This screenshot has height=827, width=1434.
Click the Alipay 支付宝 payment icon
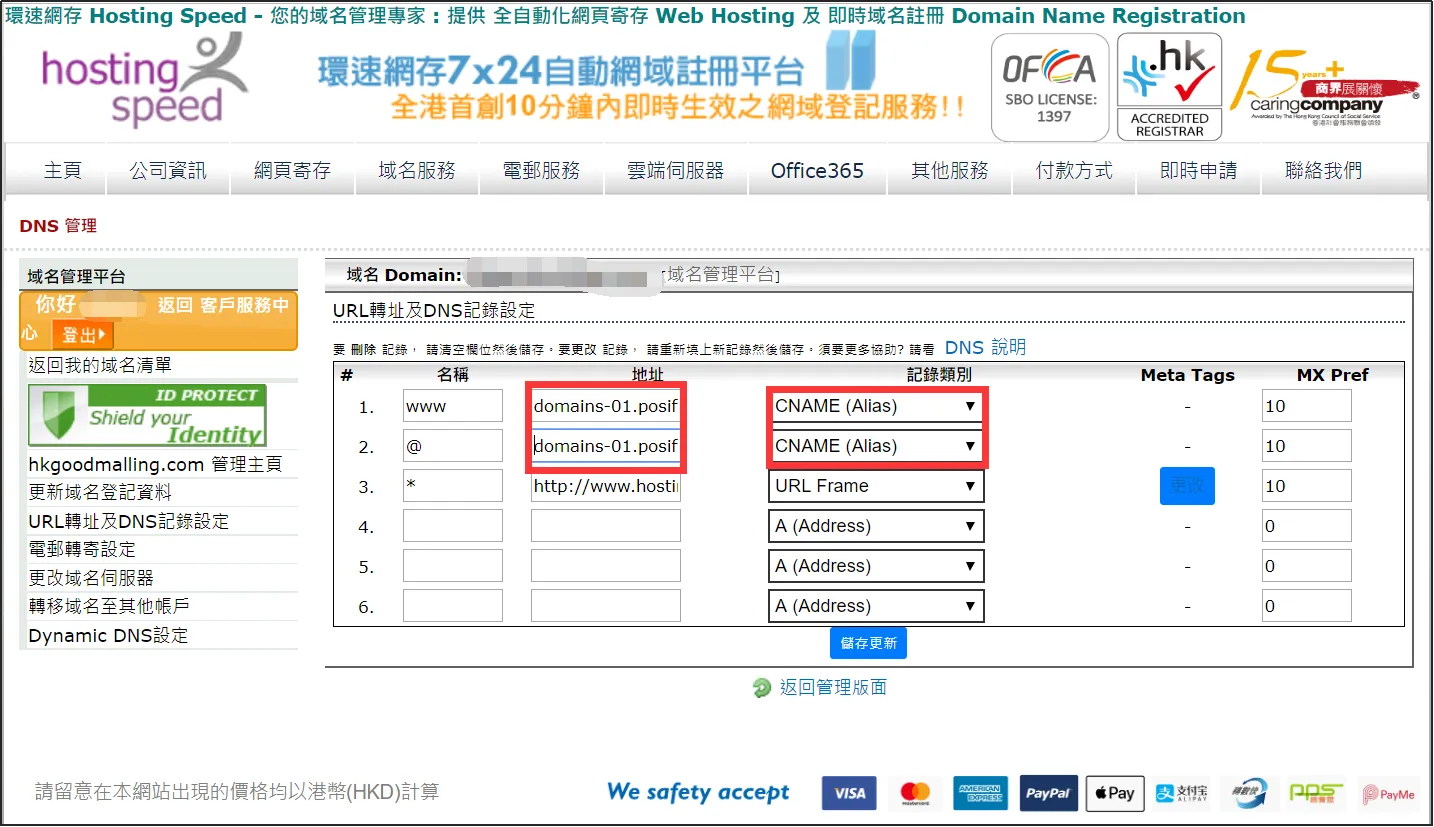point(1180,793)
